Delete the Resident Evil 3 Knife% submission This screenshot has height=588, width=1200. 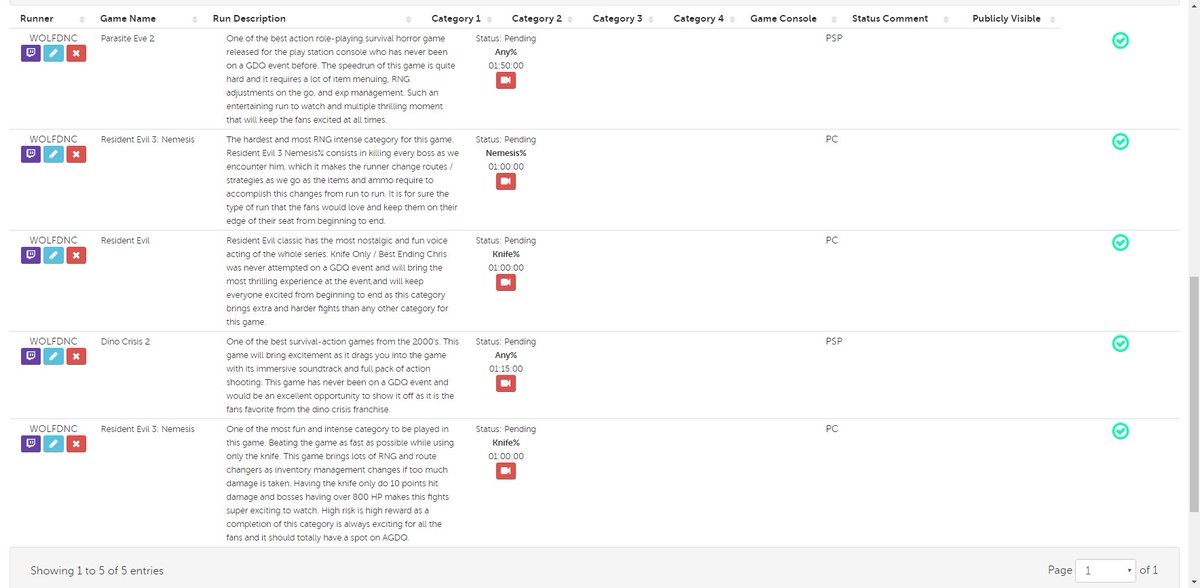tap(76, 443)
